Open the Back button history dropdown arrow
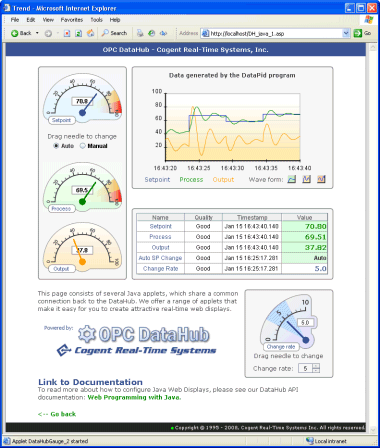This screenshot has width=380, height=448. tap(37, 33)
